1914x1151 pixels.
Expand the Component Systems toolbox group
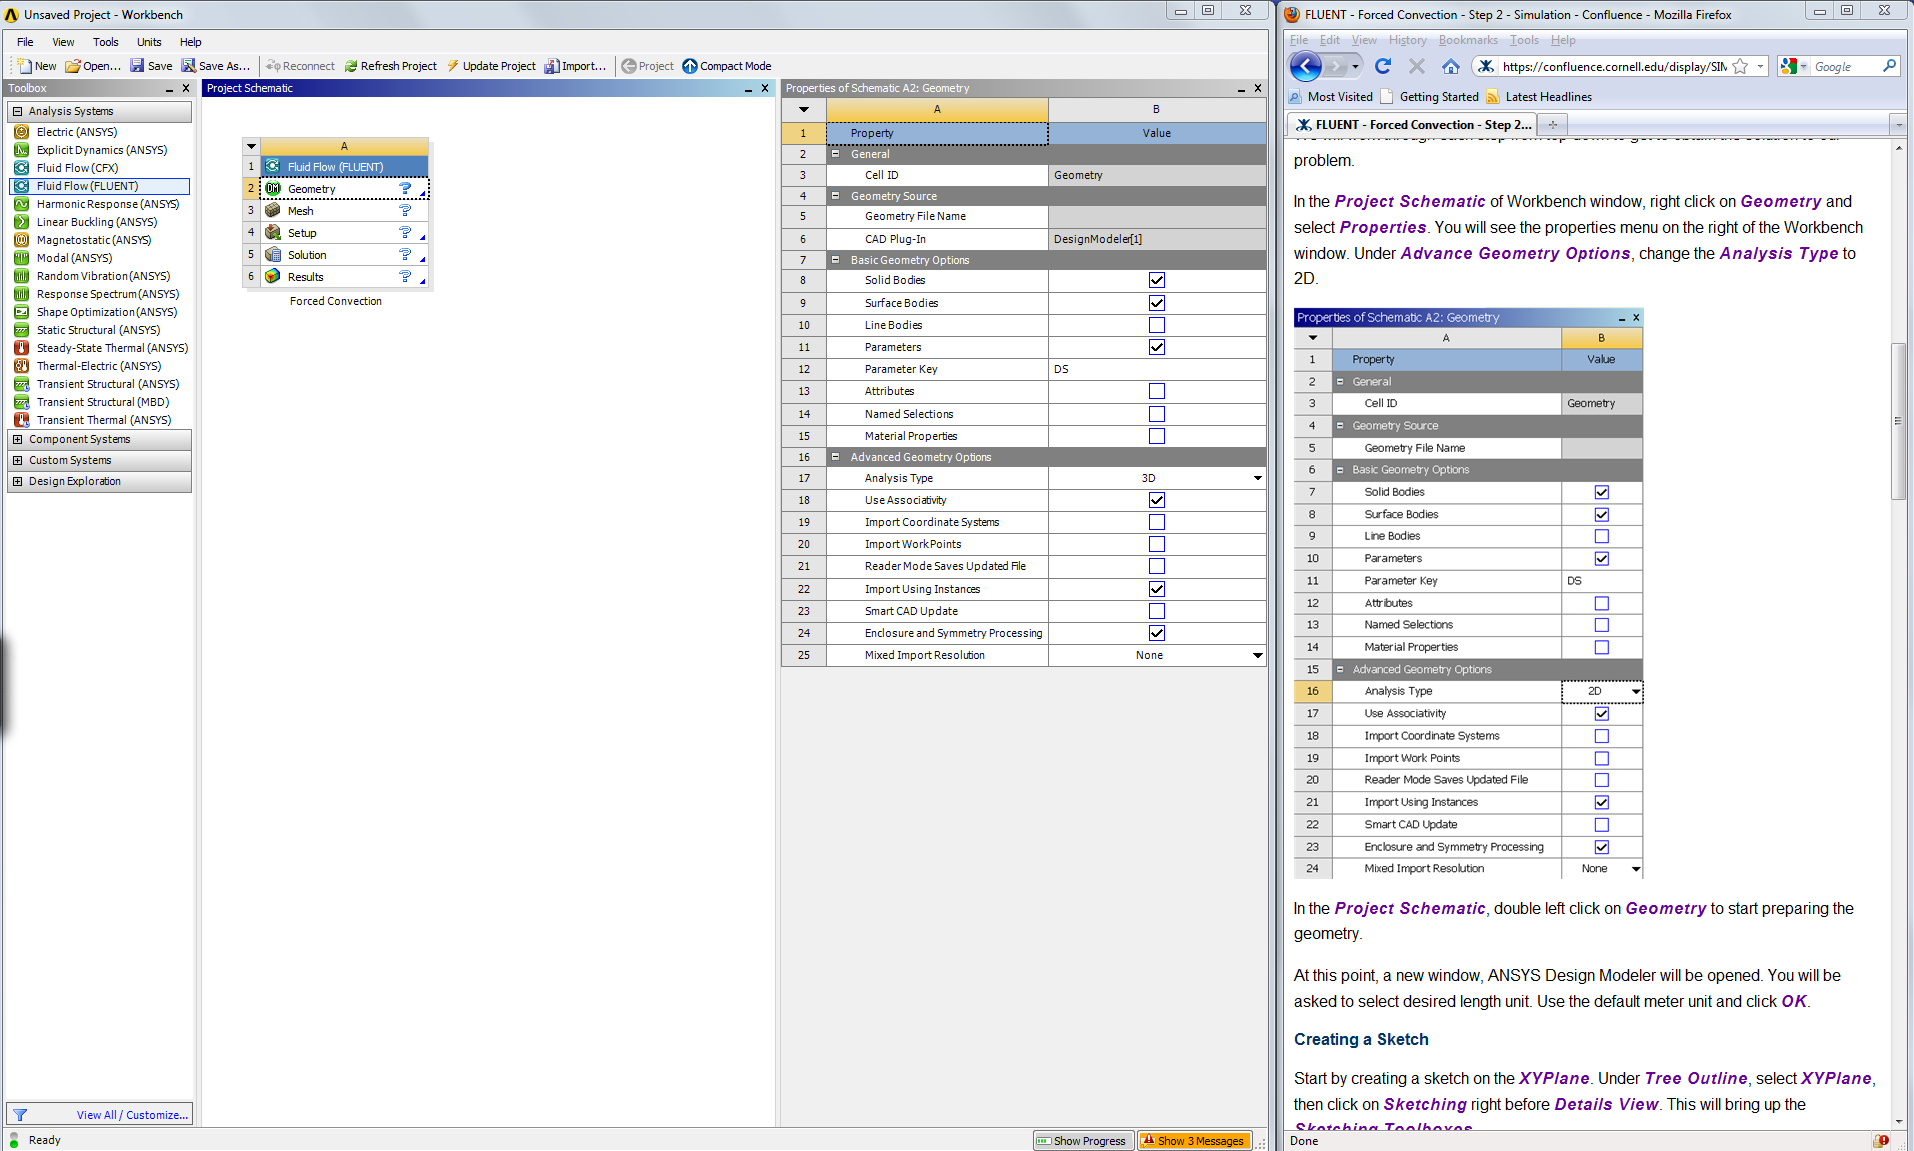tap(17, 439)
